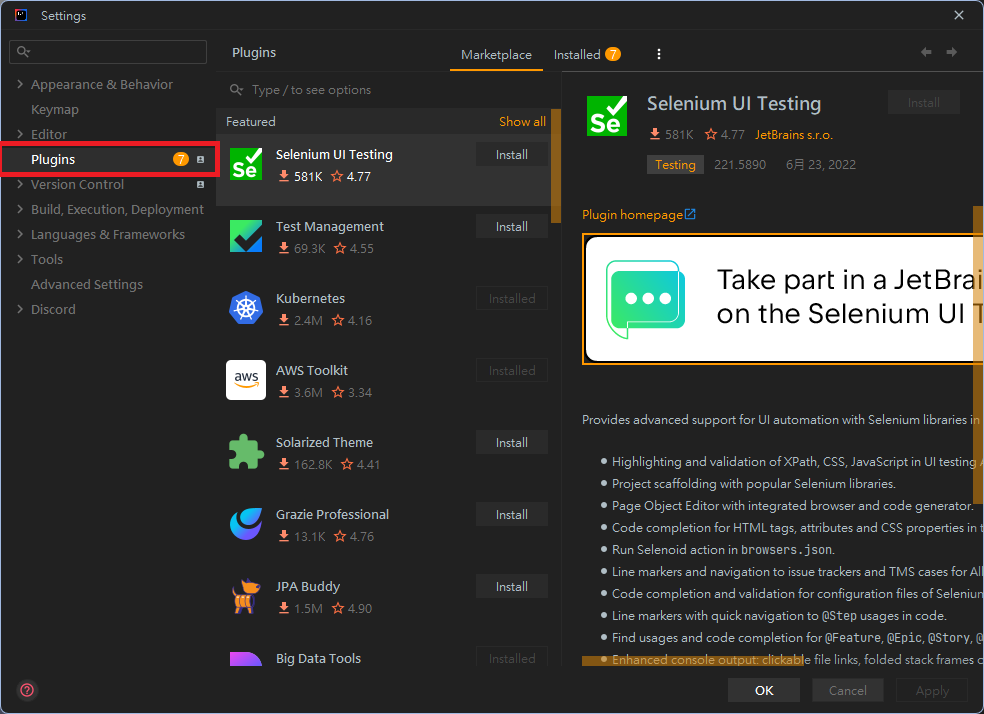The image size is (984, 714).
Task: Click the Solarized Theme puzzle-piece icon
Action: pos(246,452)
